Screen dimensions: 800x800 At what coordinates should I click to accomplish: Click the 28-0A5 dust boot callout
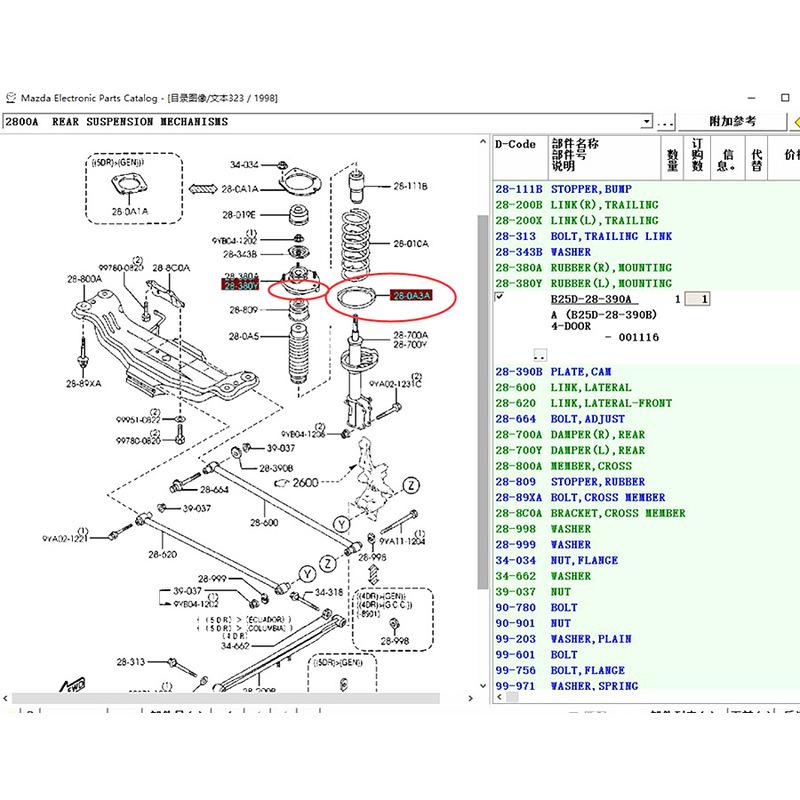click(243, 336)
